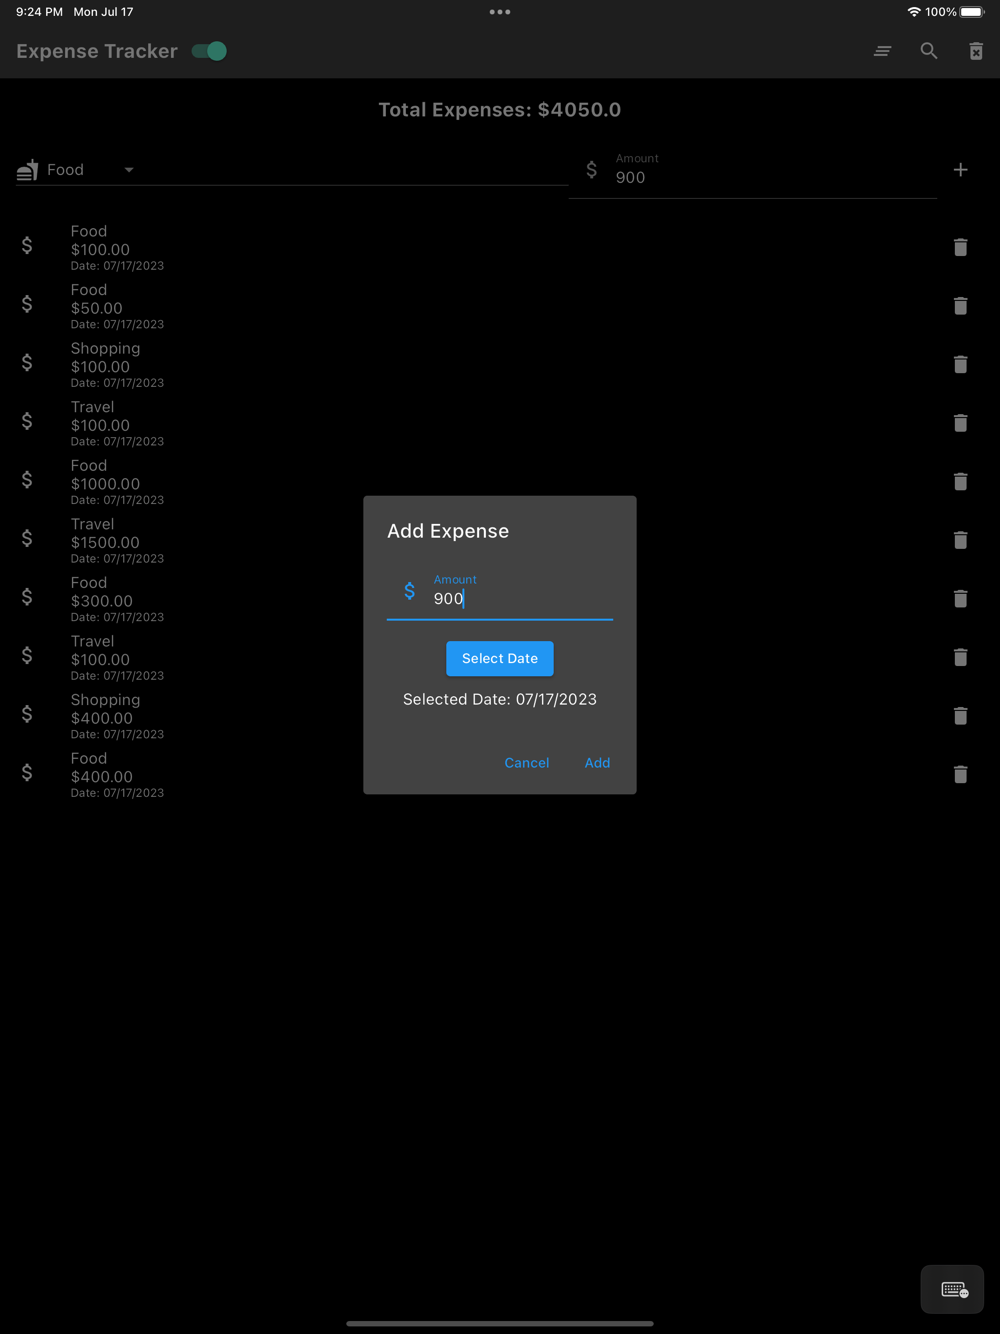
Task: Tap the food category icon beside the dropdown
Action: 27,170
